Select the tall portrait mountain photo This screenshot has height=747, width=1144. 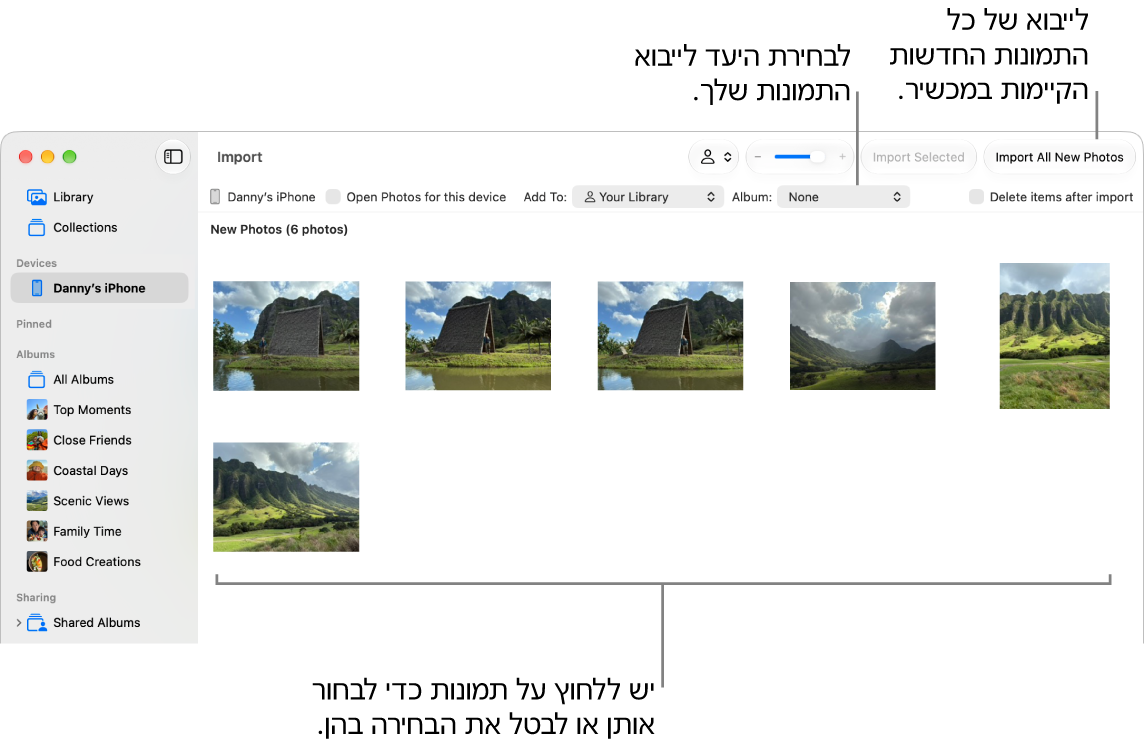click(x=1054, y=336)
